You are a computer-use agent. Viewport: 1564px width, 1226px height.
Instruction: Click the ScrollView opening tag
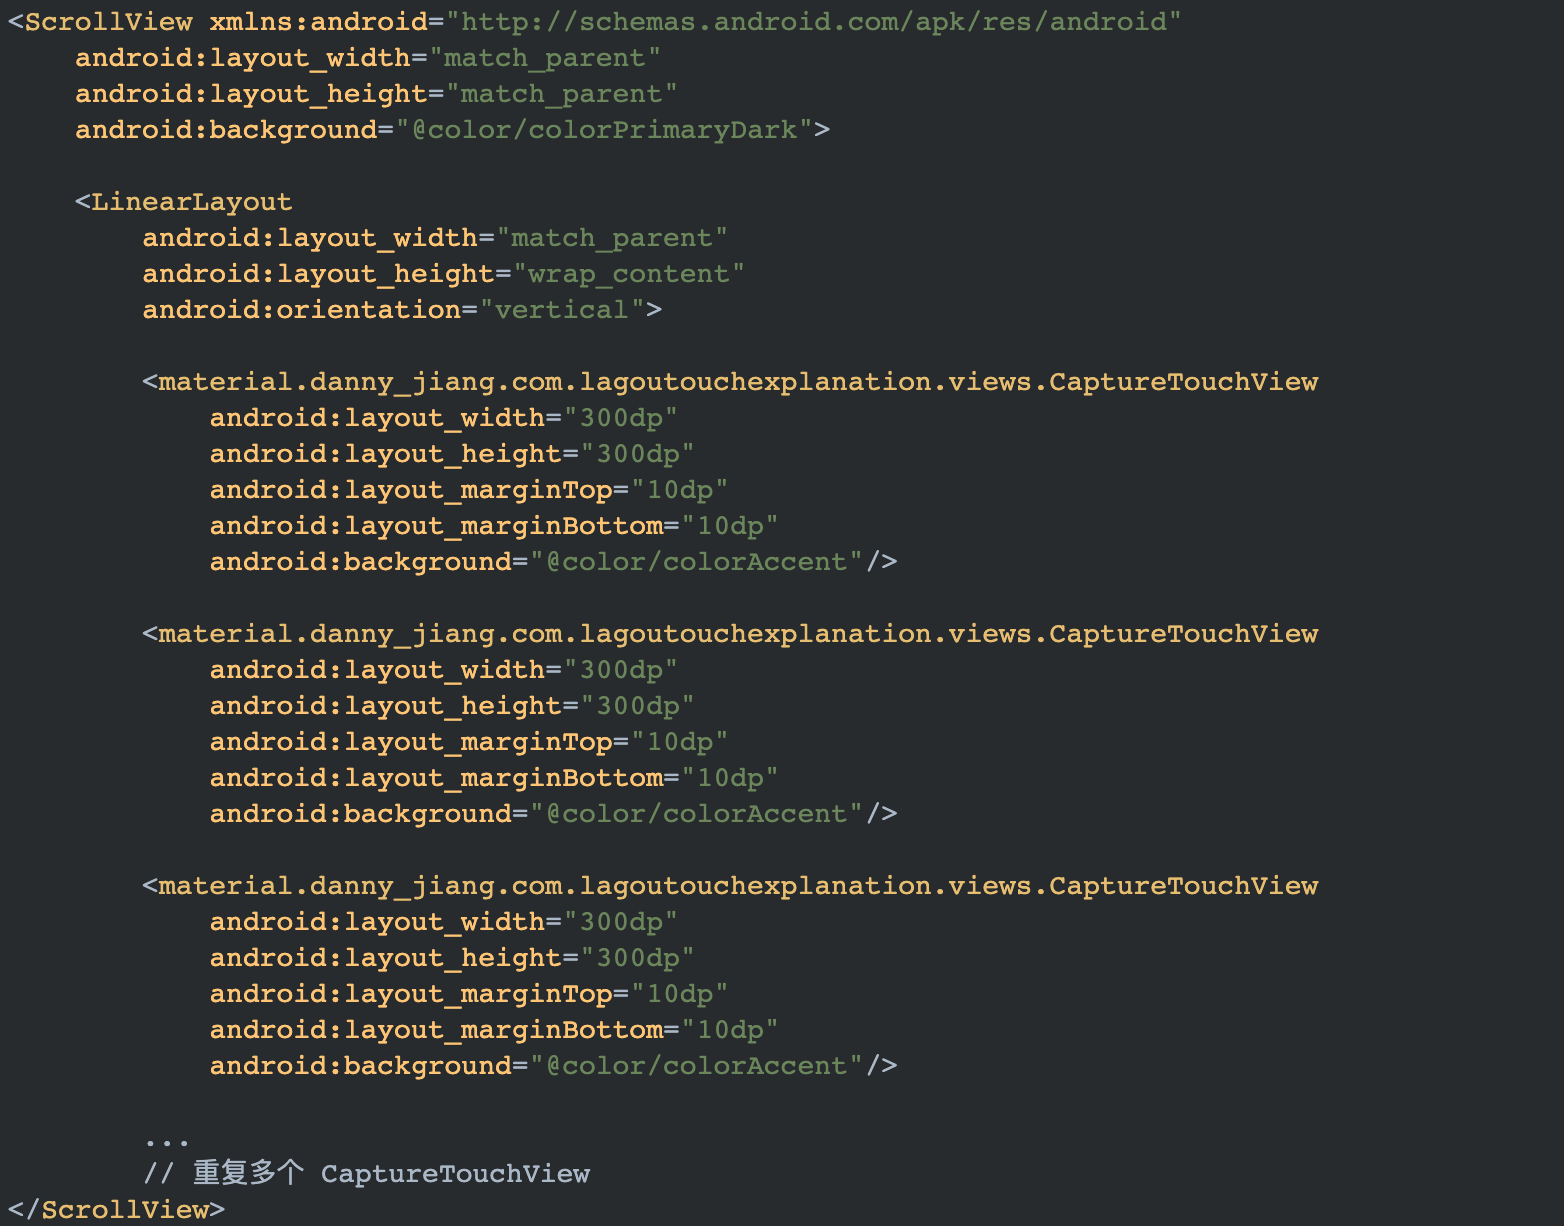point(100,21)
